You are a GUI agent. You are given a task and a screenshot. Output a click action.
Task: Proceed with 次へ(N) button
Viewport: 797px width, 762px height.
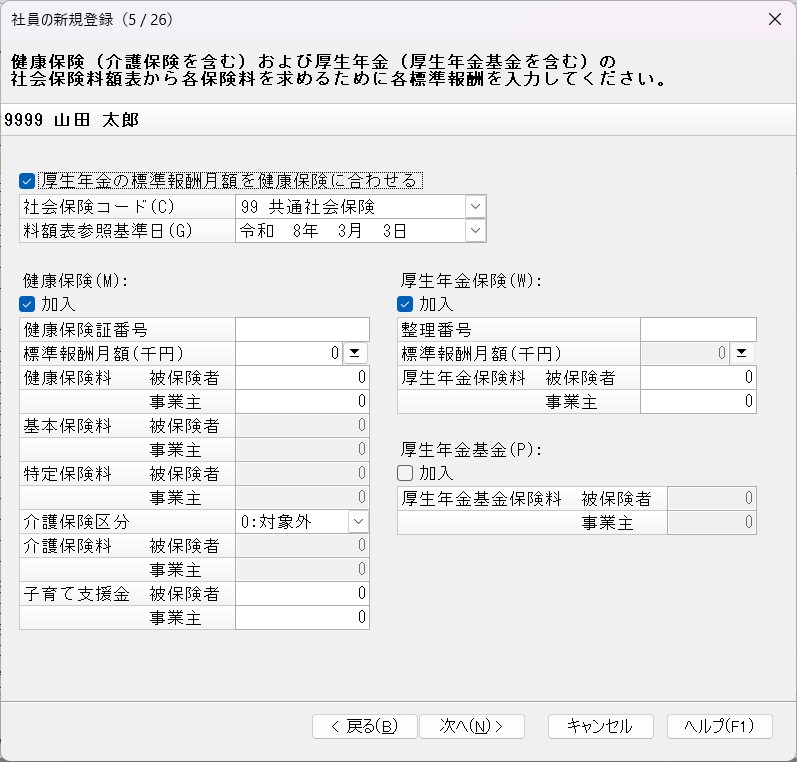[471, 727]
